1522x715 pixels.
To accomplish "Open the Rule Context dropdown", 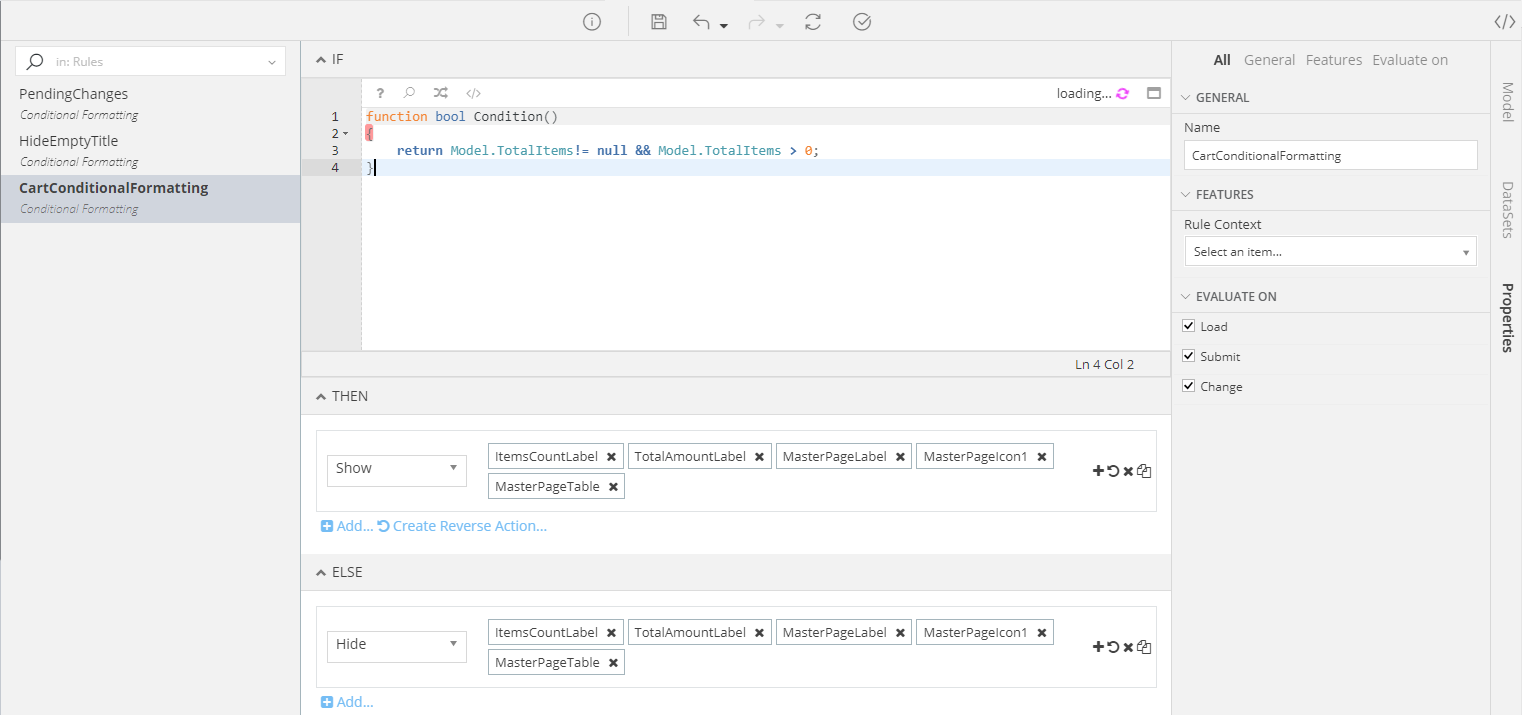I will click(x=1330, y=252).
